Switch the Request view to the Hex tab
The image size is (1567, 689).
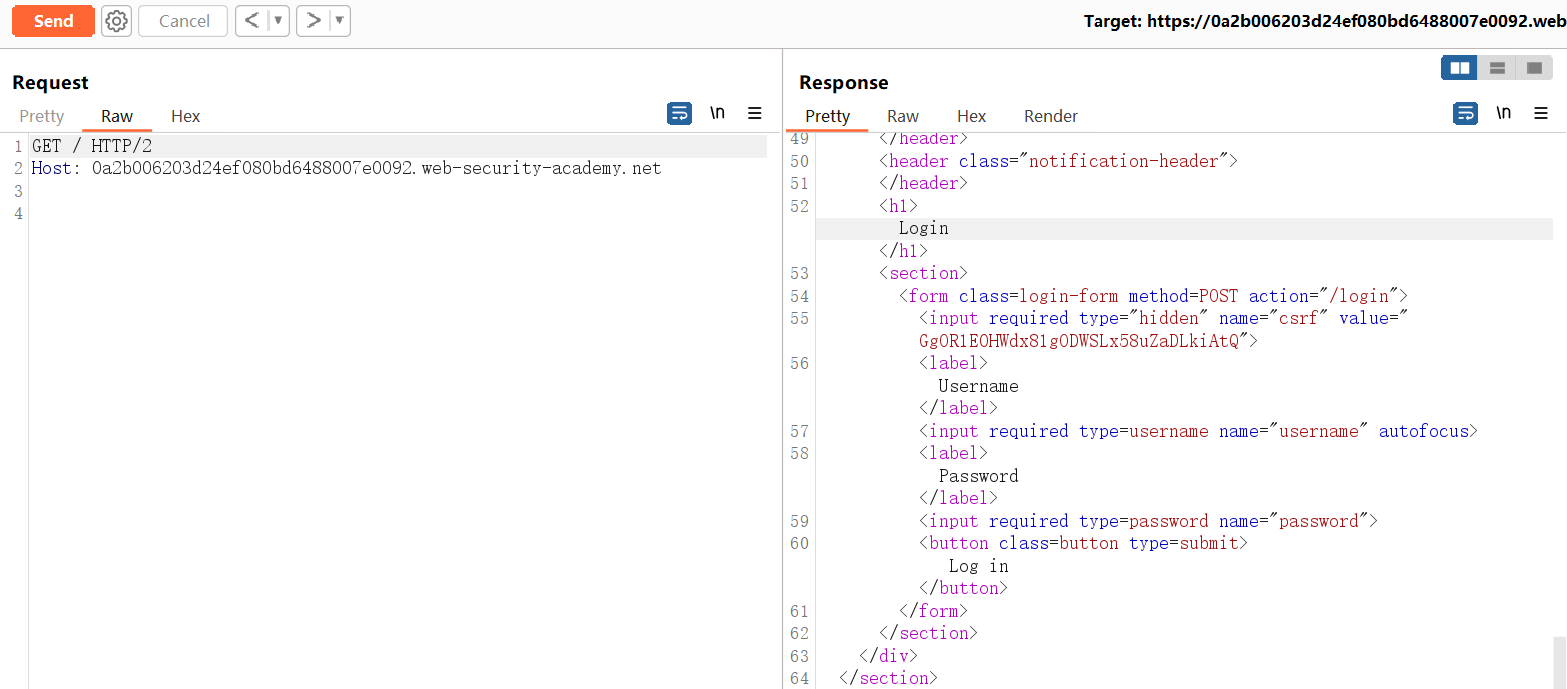(185, 116)
